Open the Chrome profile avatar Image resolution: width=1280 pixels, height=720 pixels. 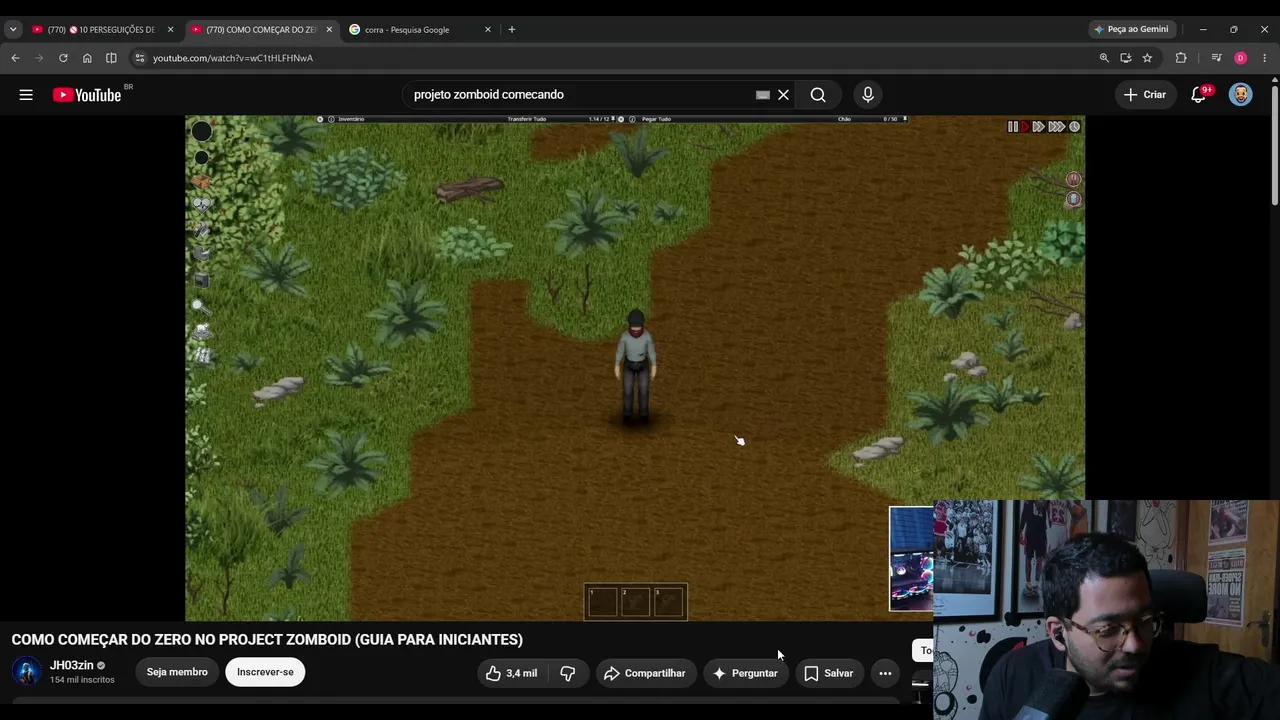pyautogui.click(x=1241, y=58)
